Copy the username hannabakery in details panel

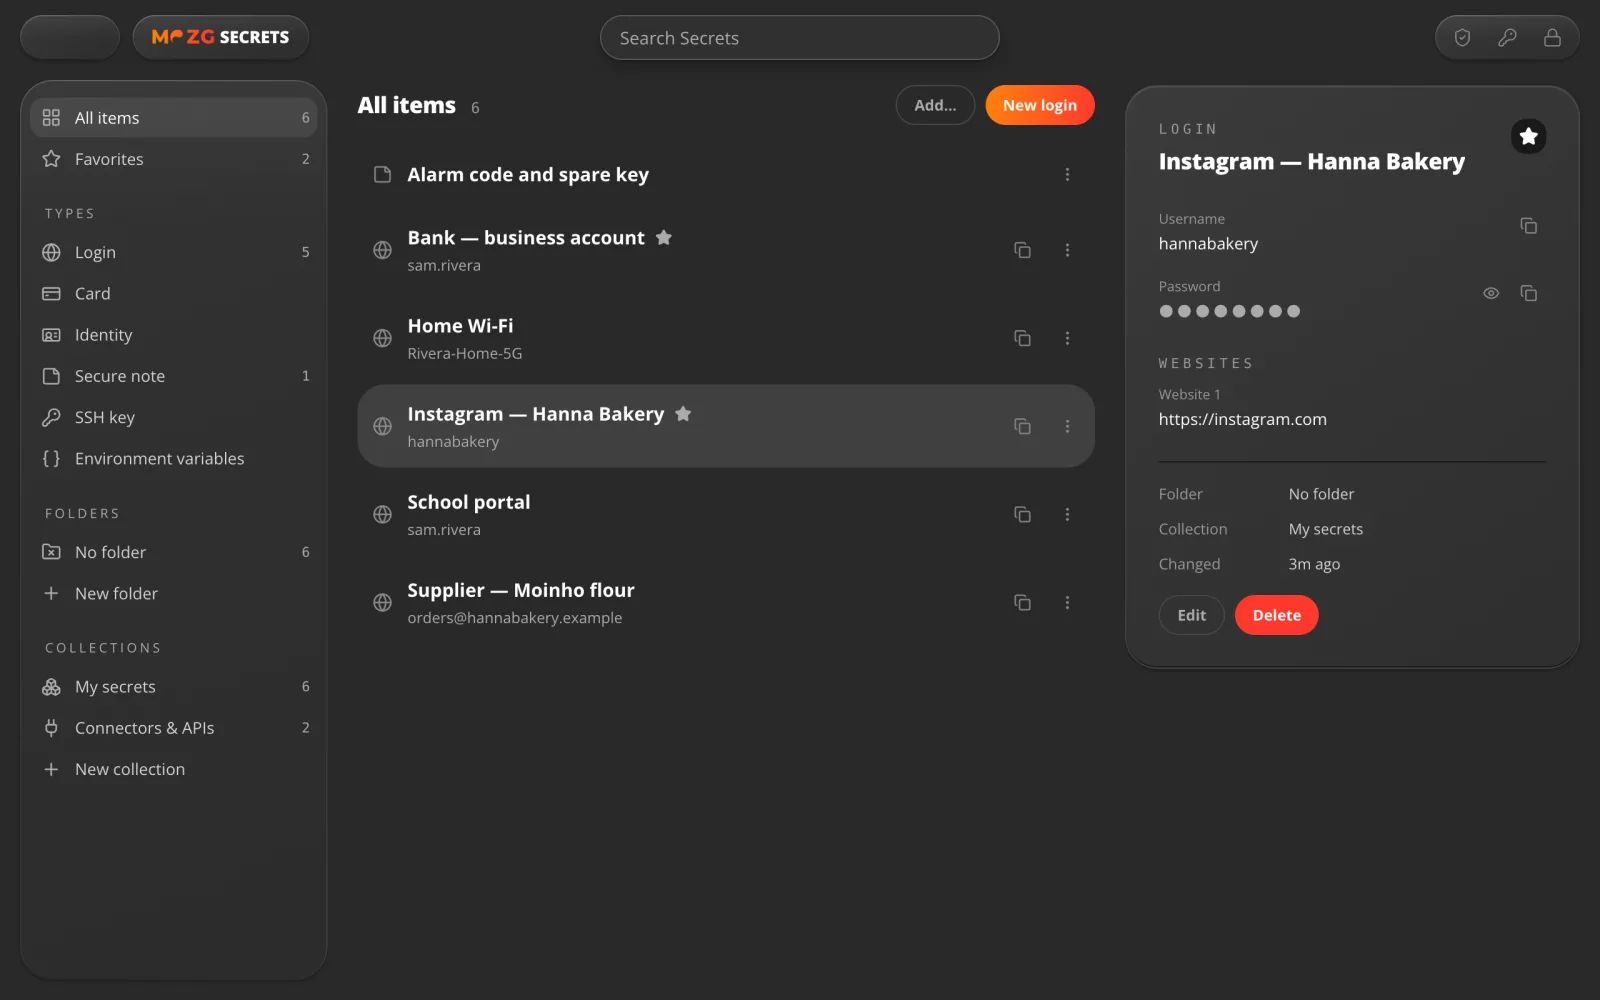tap(1528, 226)
